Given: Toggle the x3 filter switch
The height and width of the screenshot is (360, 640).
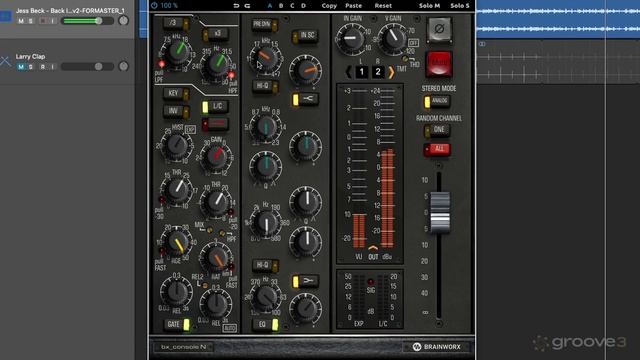Looking at the screenshot, I should pyautogui.click(x=215, y=34).
